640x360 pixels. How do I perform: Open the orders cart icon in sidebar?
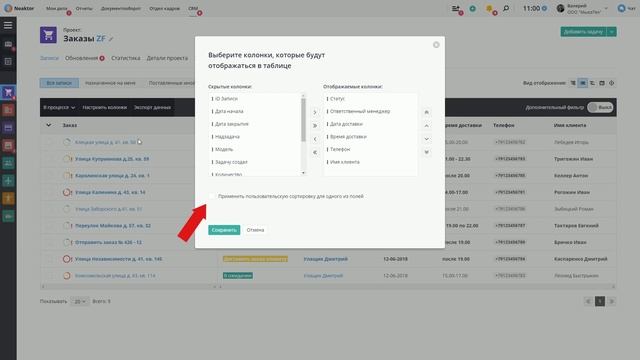click(x=8, y=93)
